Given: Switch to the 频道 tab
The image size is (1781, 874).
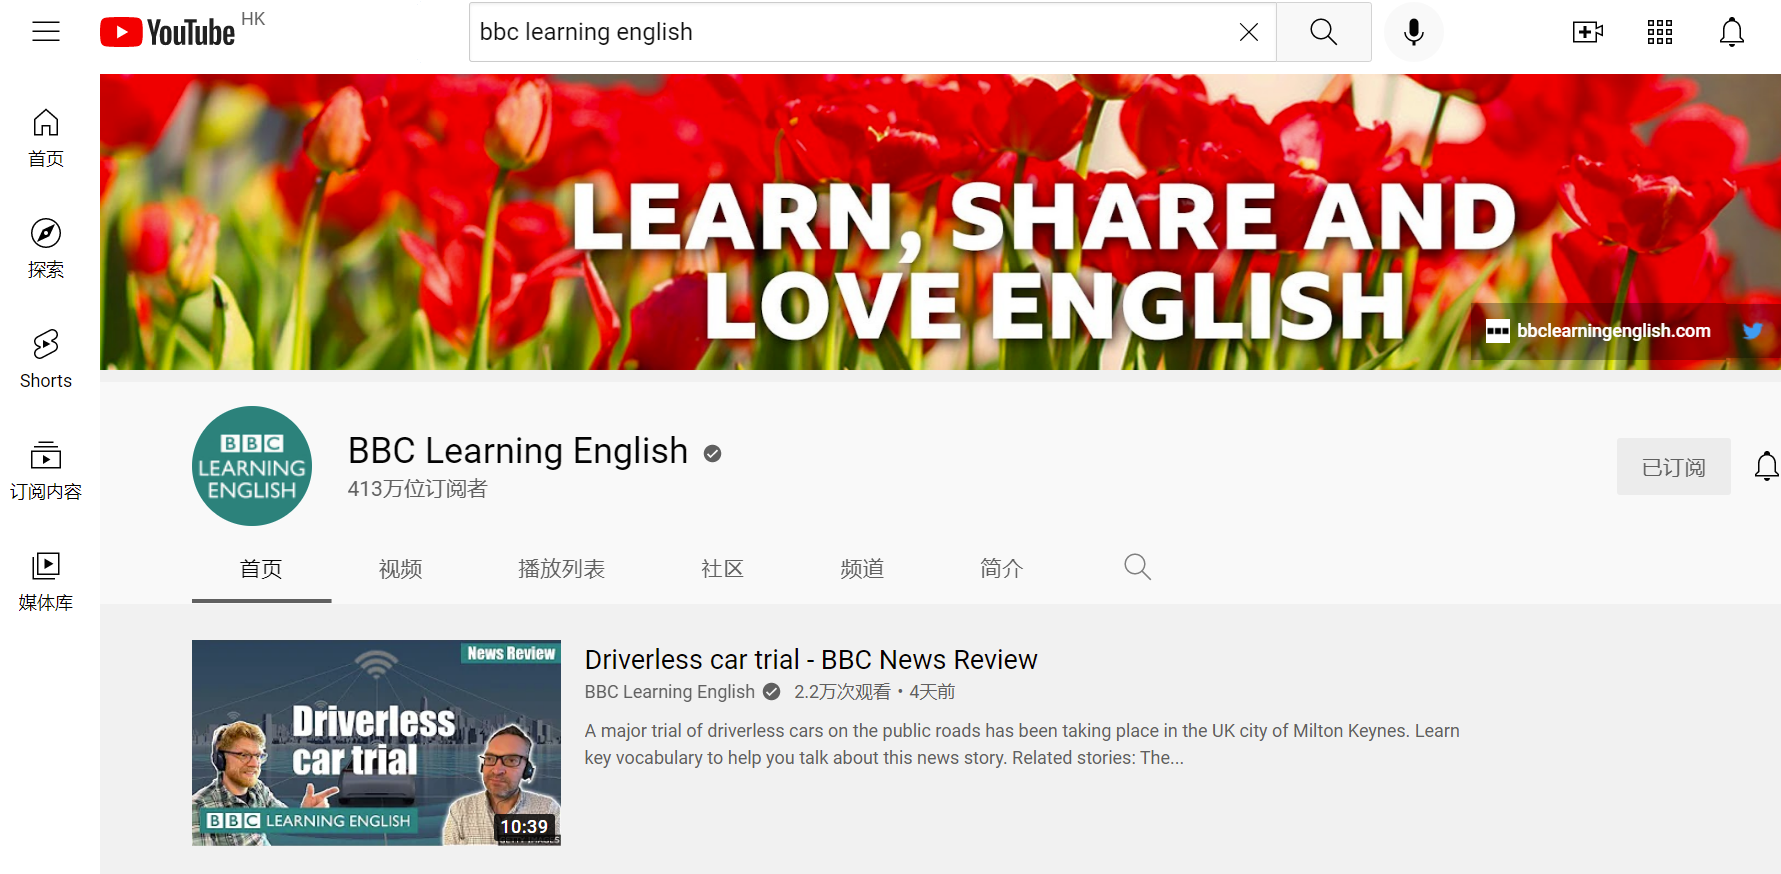Looking at the screenshot, I should tap(862, 569).
